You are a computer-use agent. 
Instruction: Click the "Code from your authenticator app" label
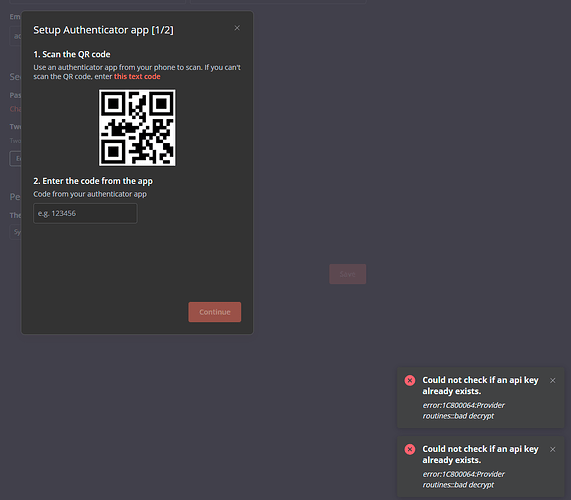click(90, 194)
